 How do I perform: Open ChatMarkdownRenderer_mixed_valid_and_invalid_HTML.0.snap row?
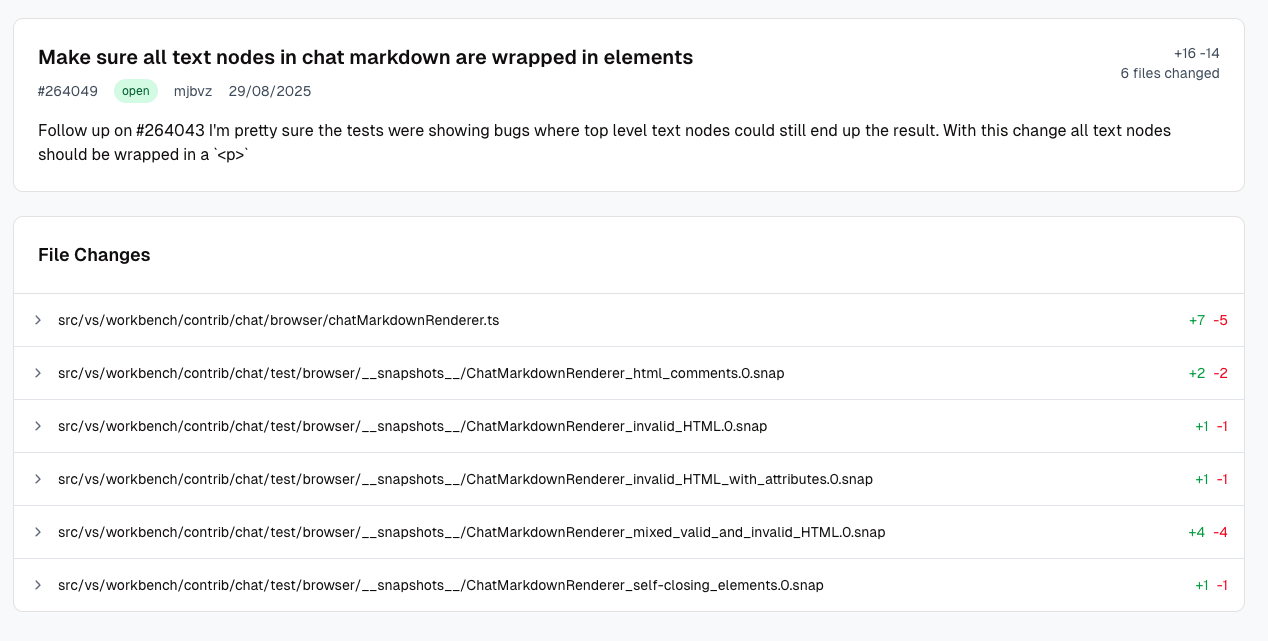(x=471, y=532)
